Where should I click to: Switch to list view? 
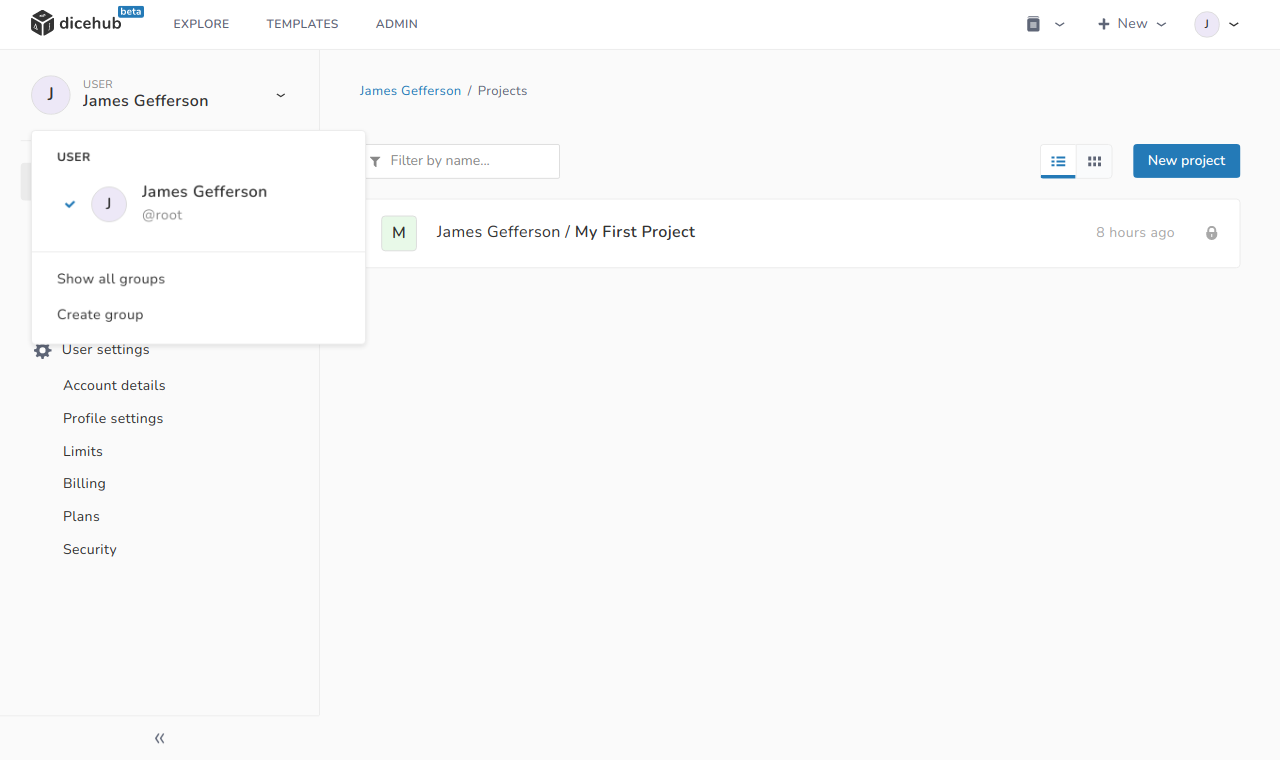[1058, 161]
